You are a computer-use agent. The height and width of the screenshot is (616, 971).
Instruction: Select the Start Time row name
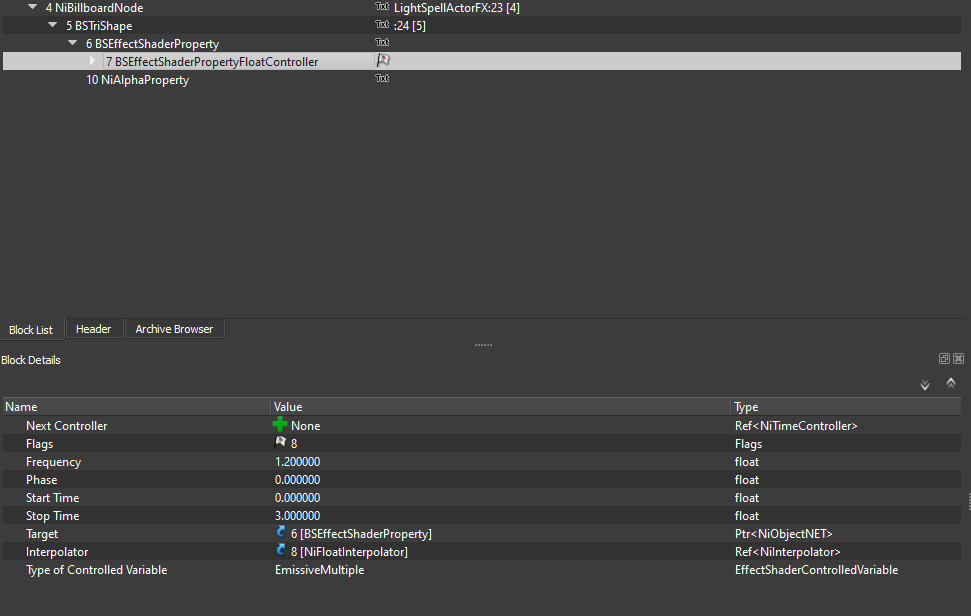[x=53, y=498]
